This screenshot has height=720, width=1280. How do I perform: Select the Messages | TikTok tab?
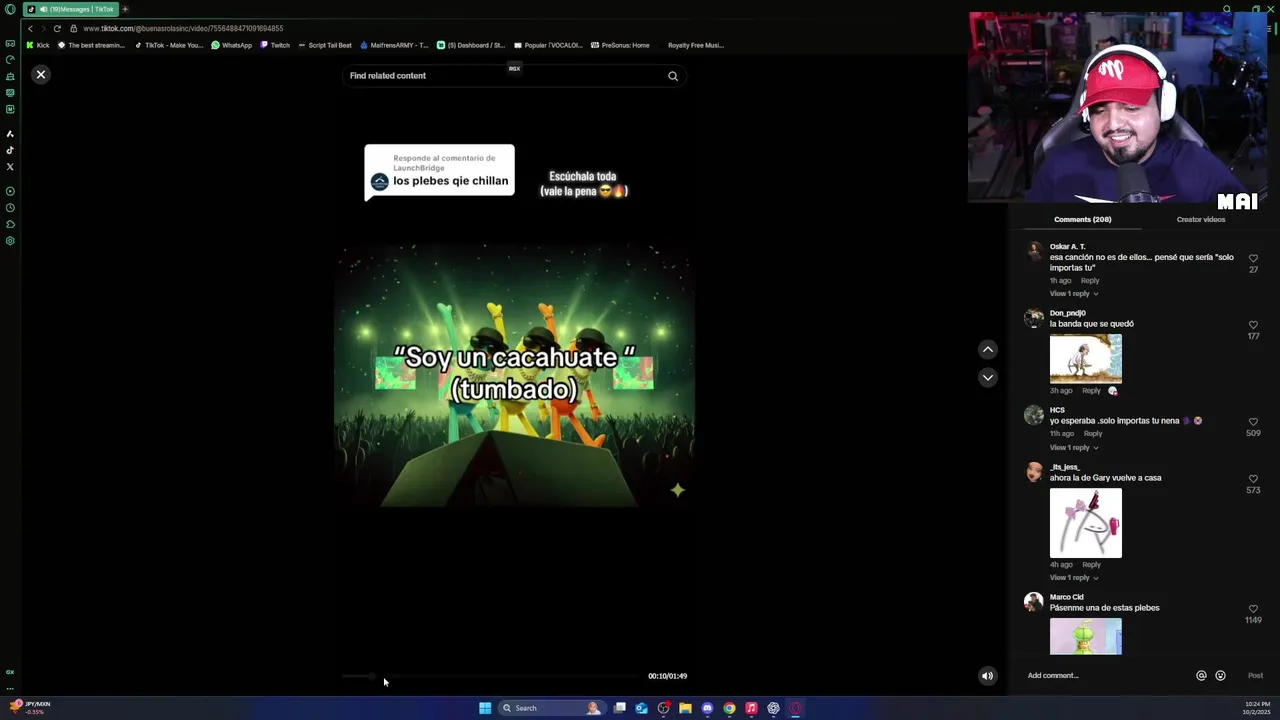pyautogui.click(x=70, y=9)
